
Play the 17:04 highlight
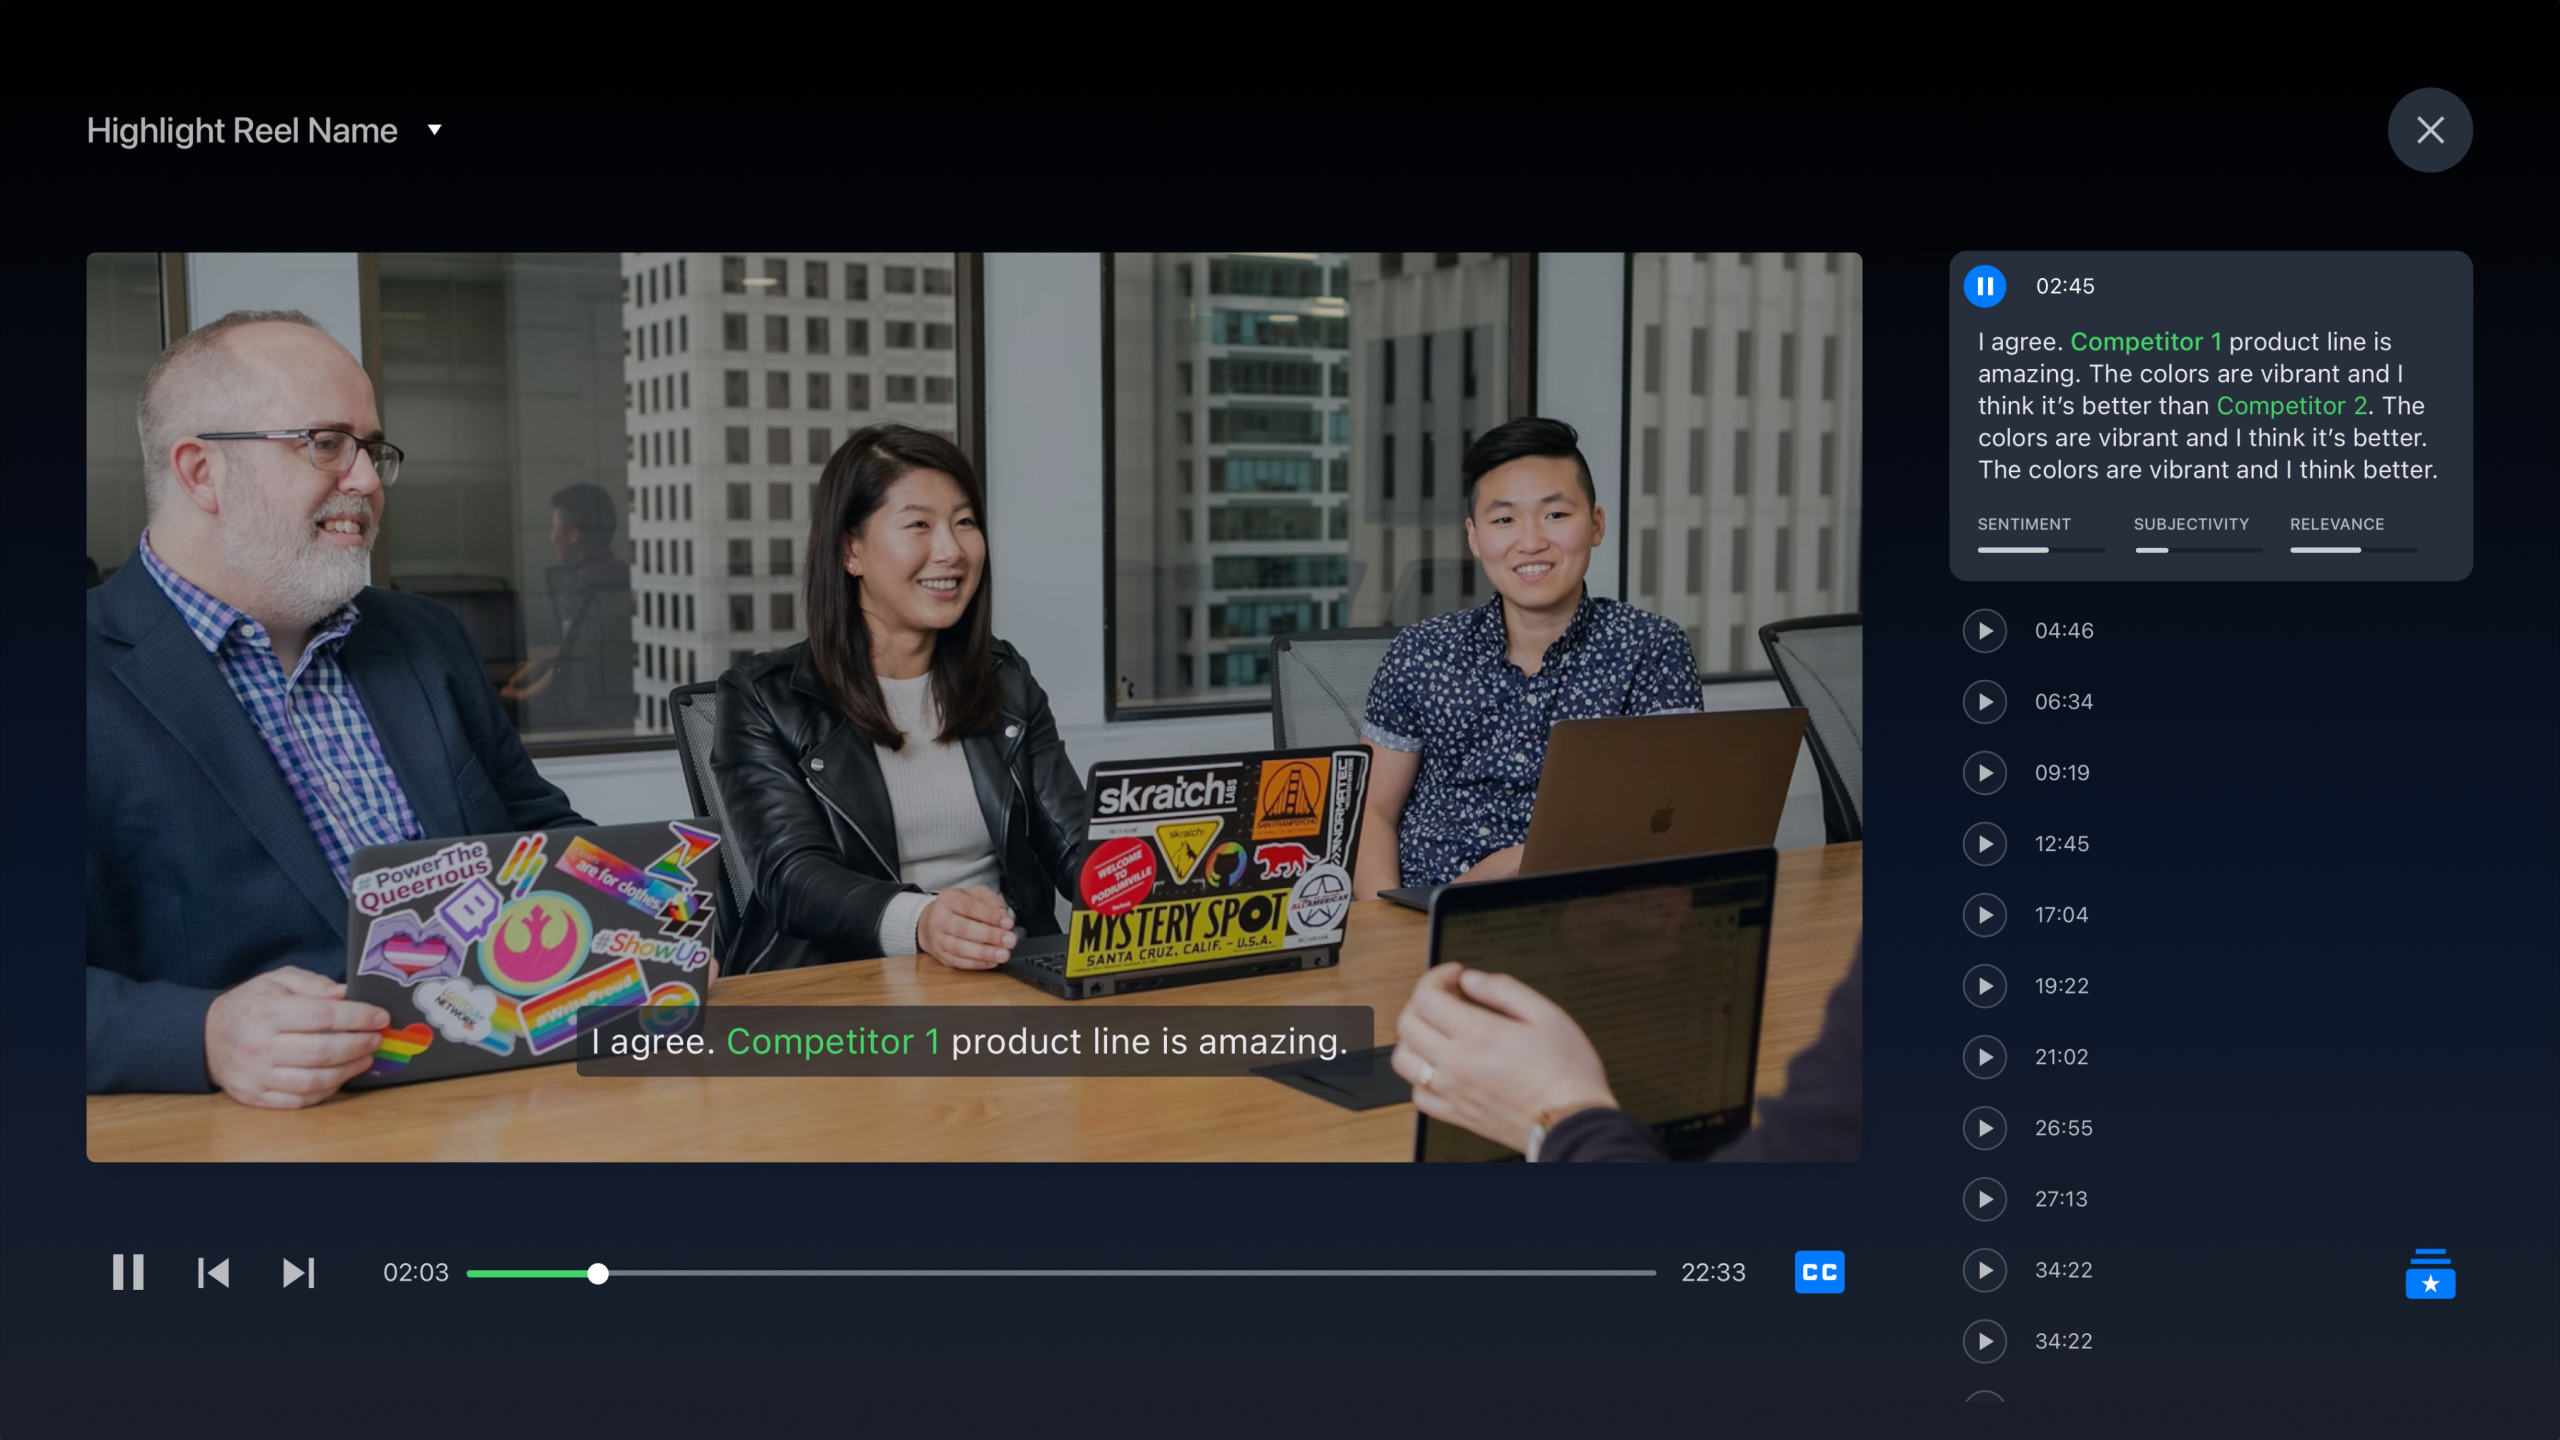tap(1985, 915)
